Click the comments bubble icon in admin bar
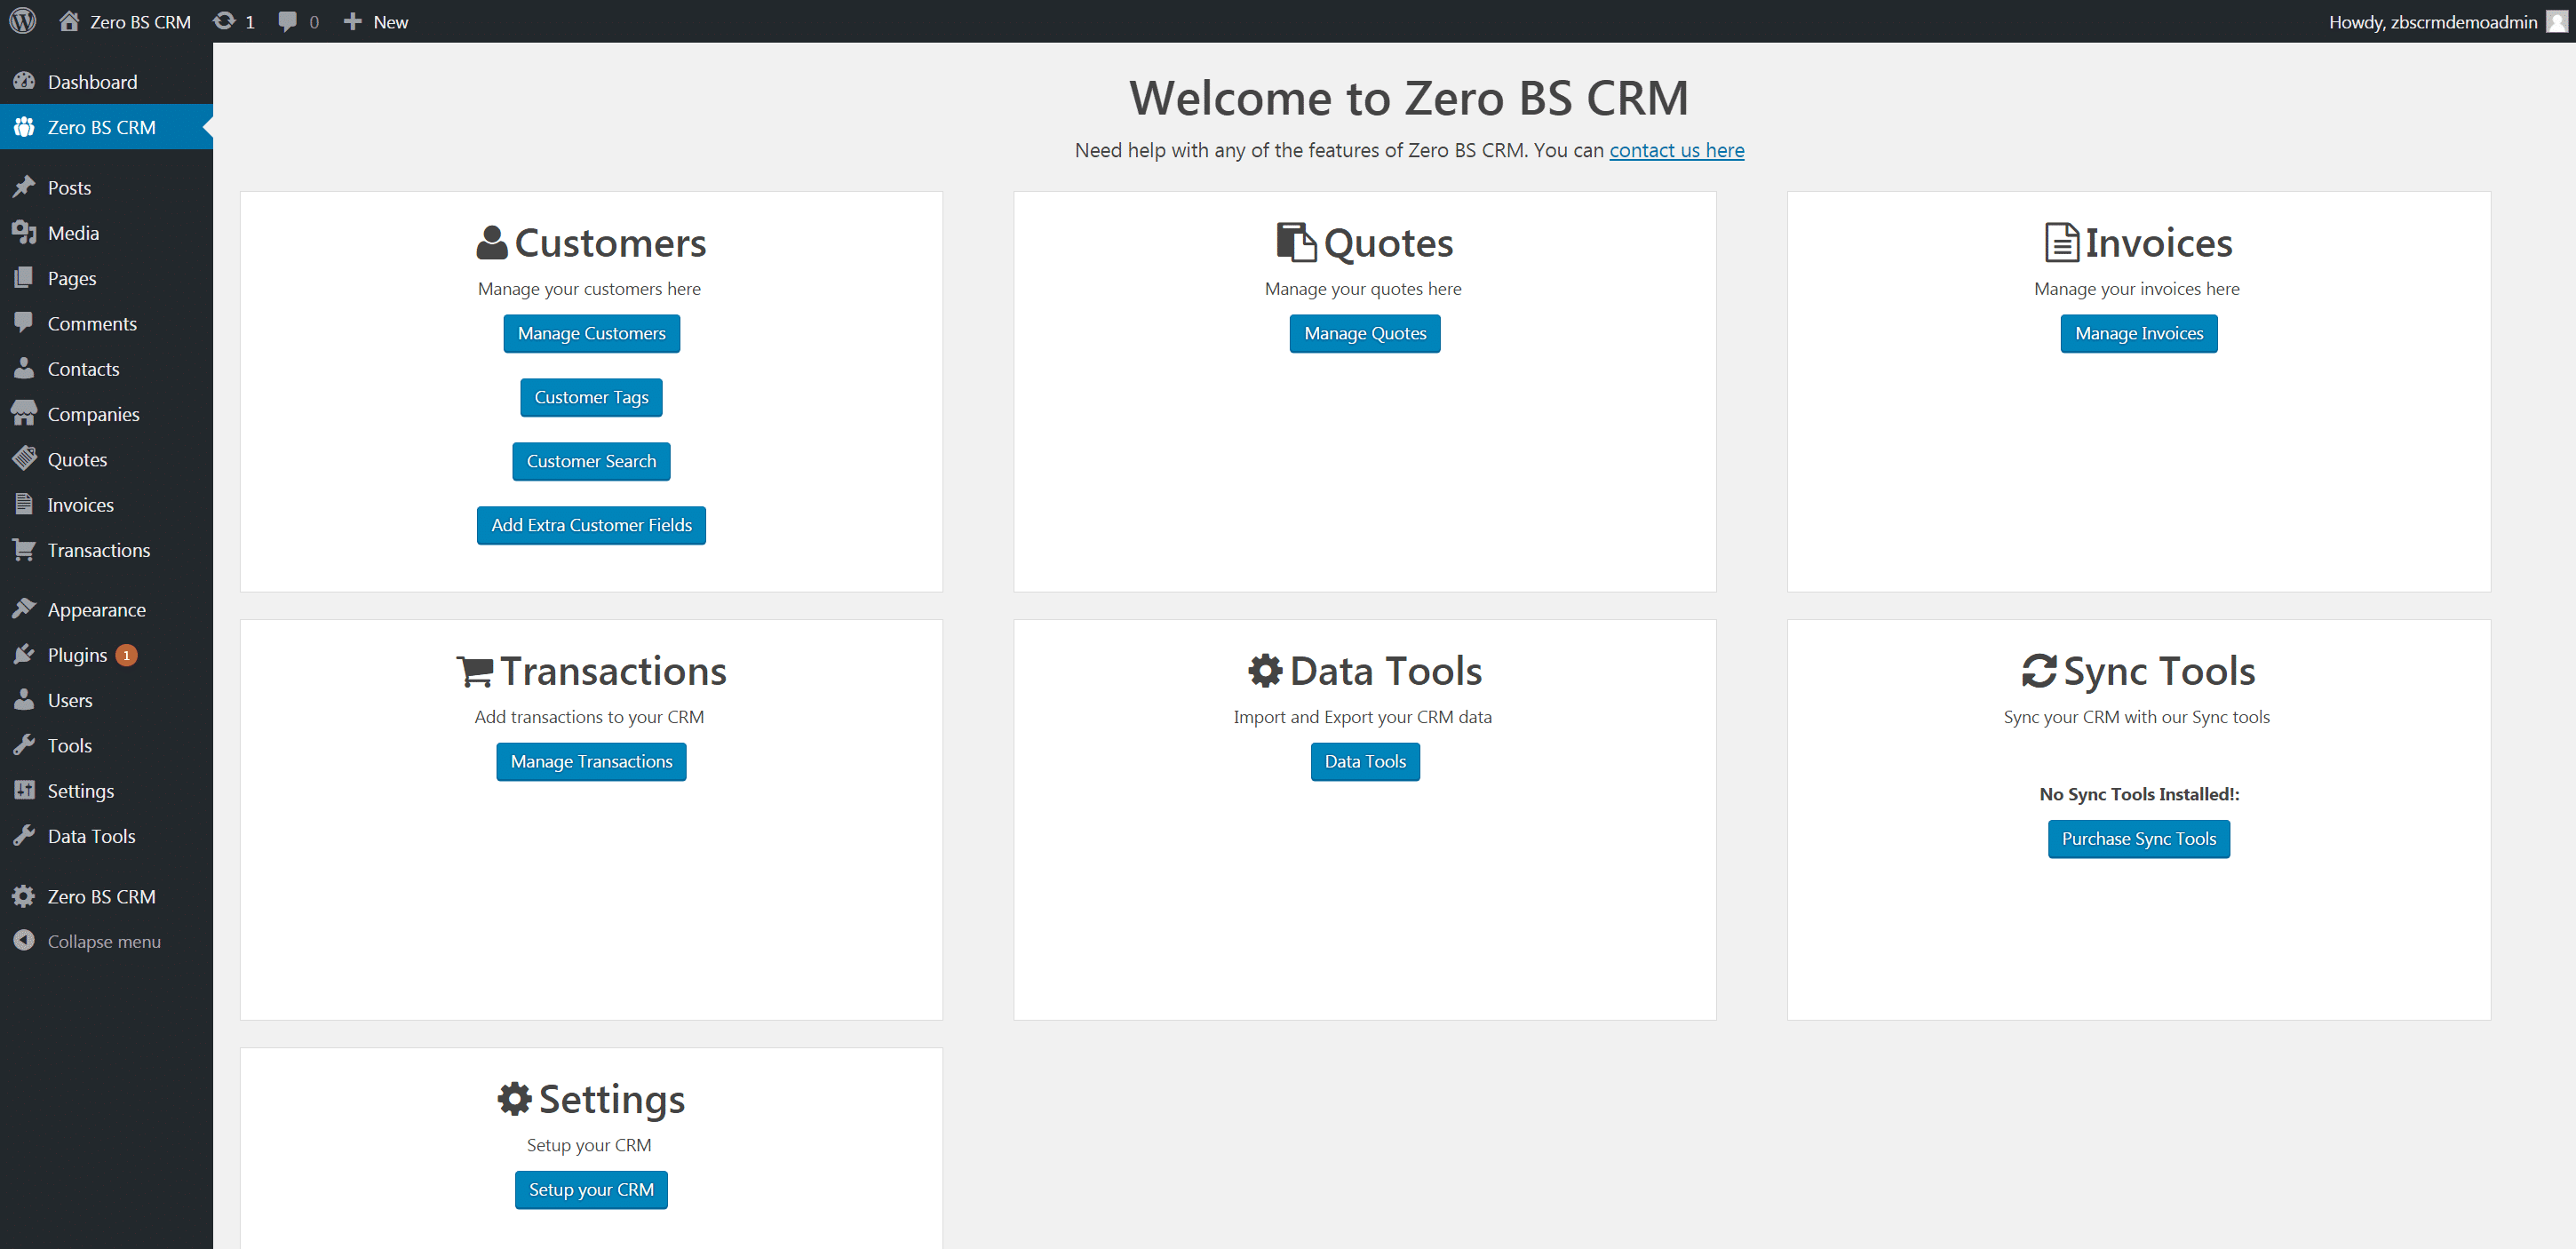This screenshot has height=1249, width=2576. coord(287,21)
